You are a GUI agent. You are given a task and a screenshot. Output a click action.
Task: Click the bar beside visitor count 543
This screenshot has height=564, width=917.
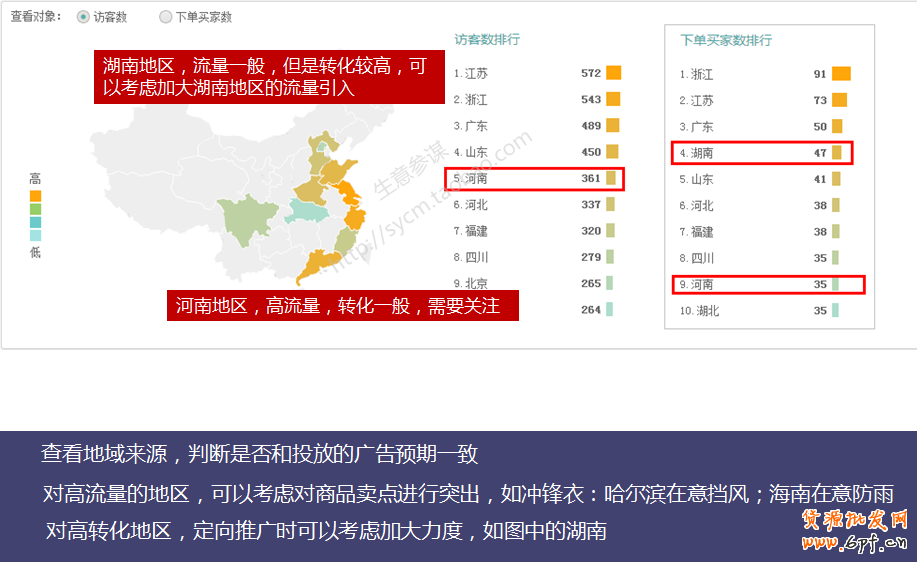pyautogui.click(x=613, y=99)
